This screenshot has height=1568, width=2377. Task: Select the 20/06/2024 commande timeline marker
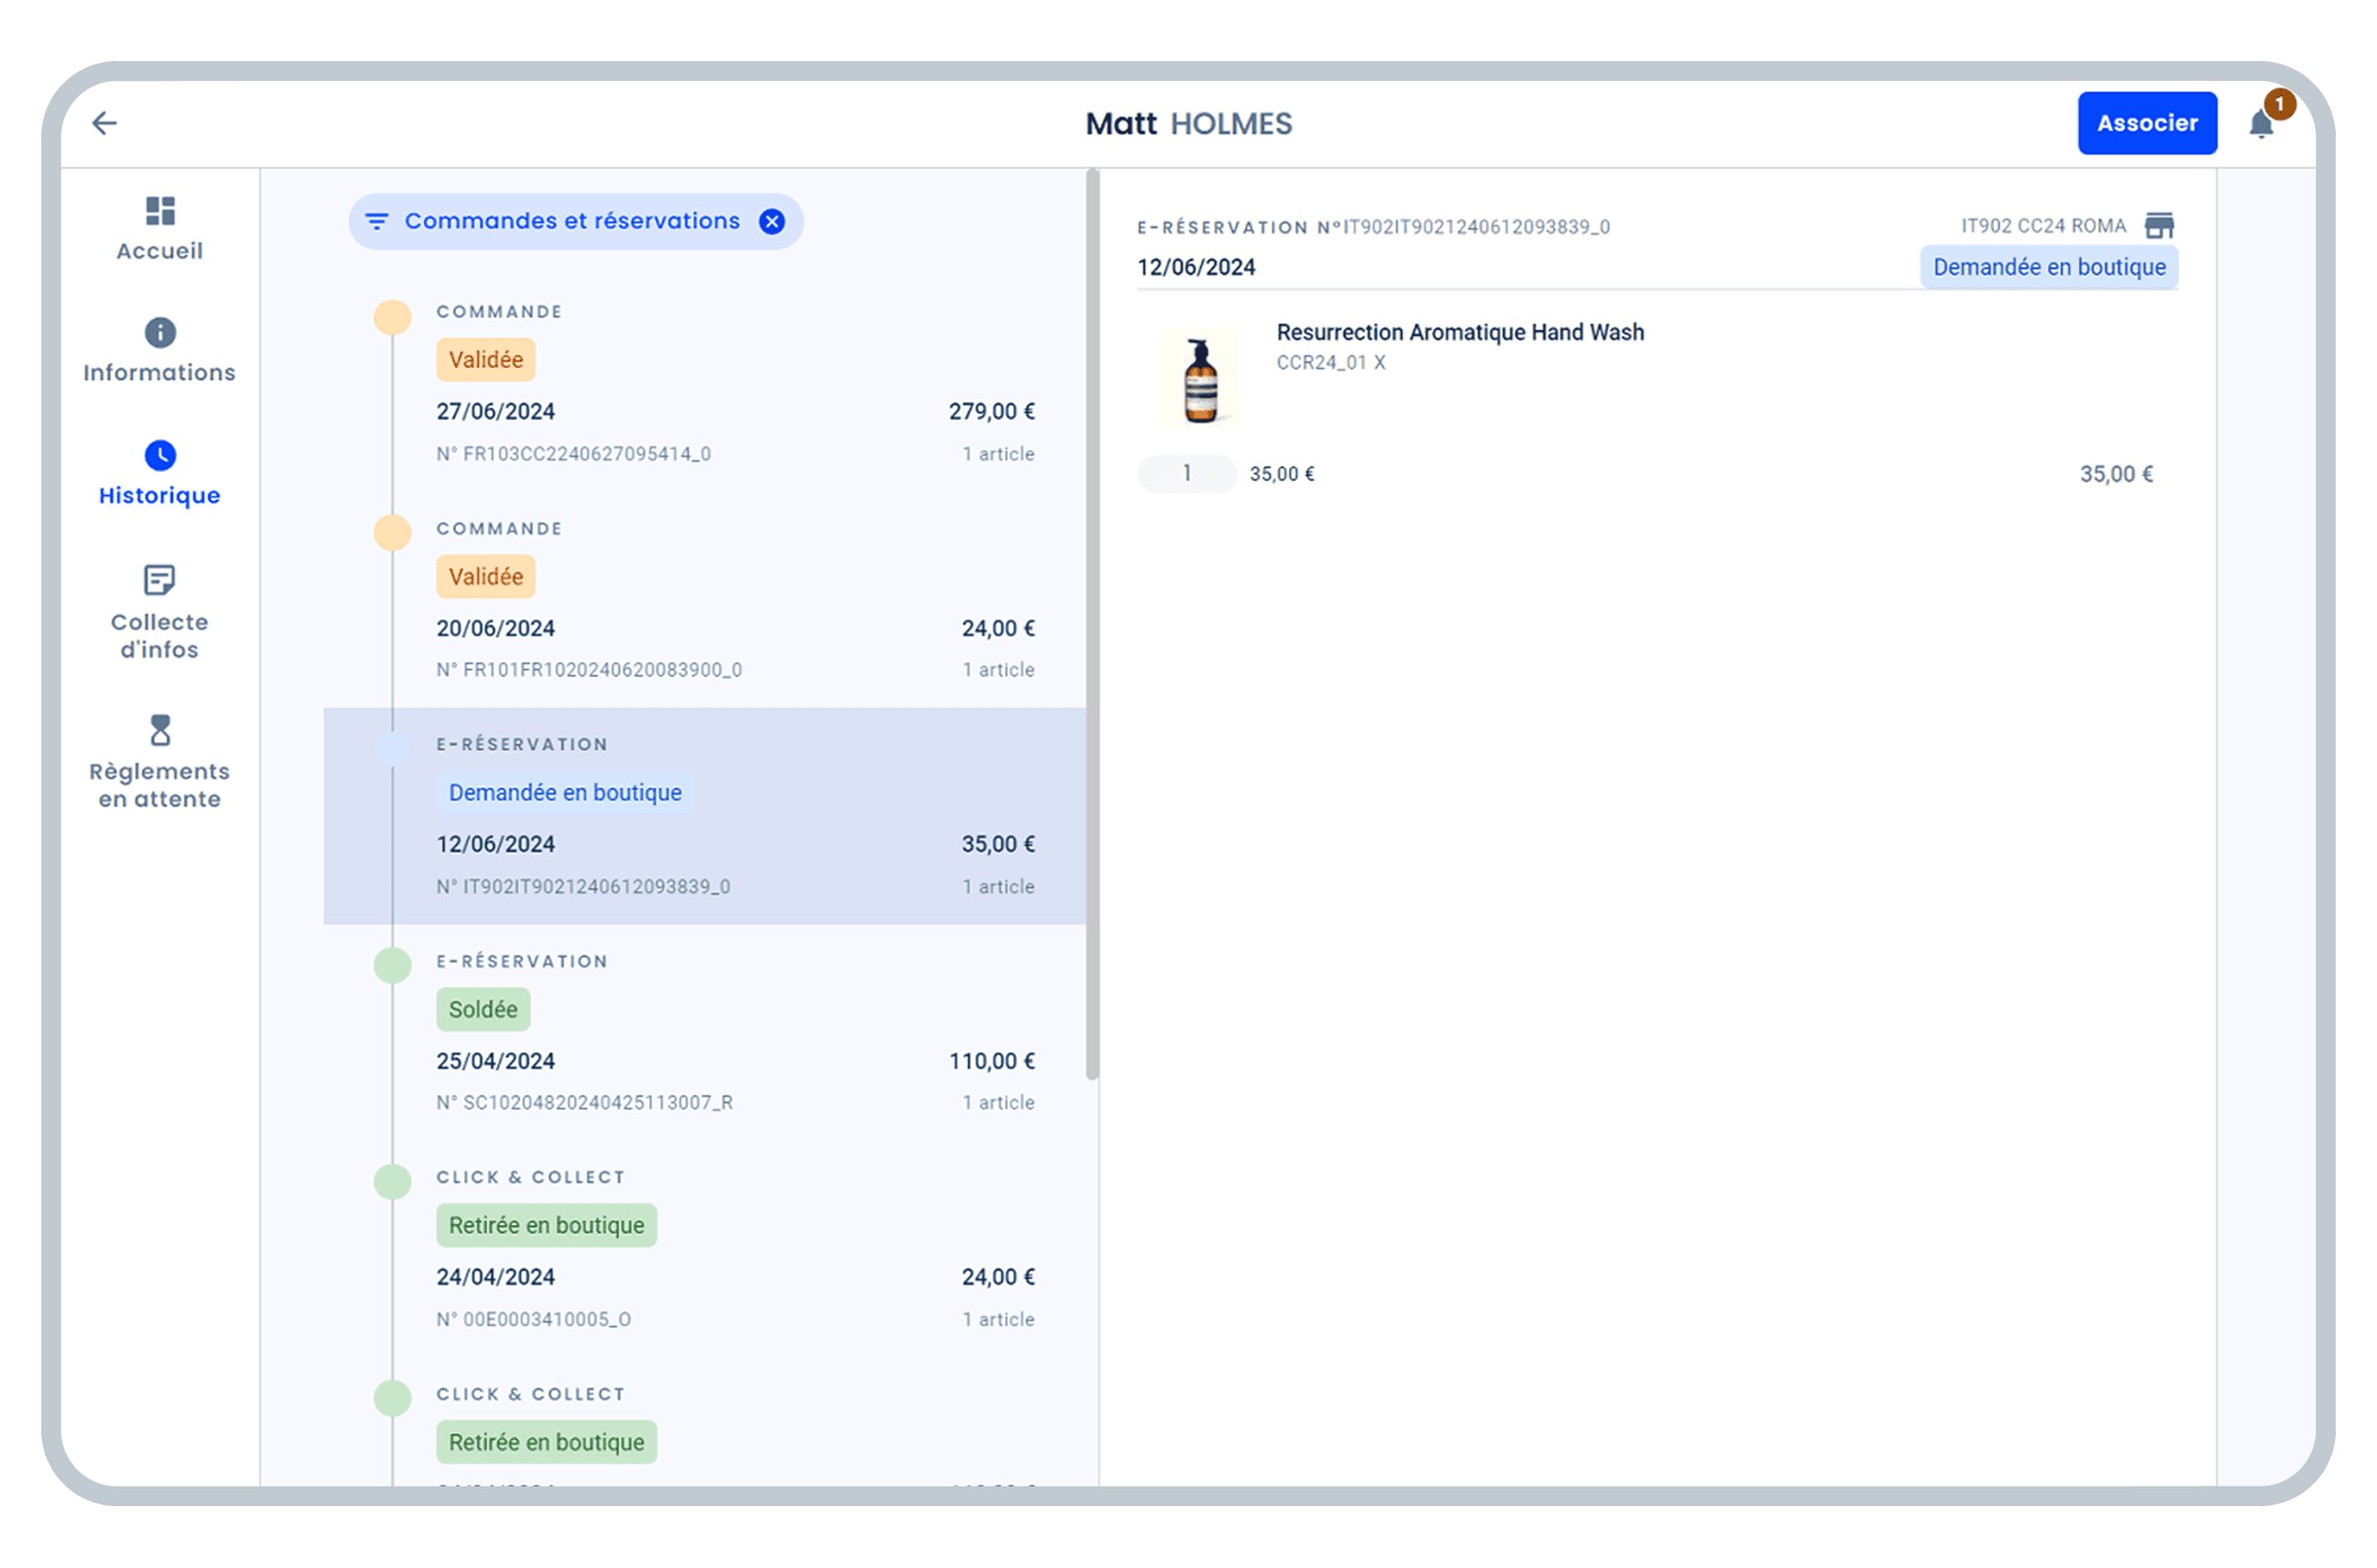point(392,533)
